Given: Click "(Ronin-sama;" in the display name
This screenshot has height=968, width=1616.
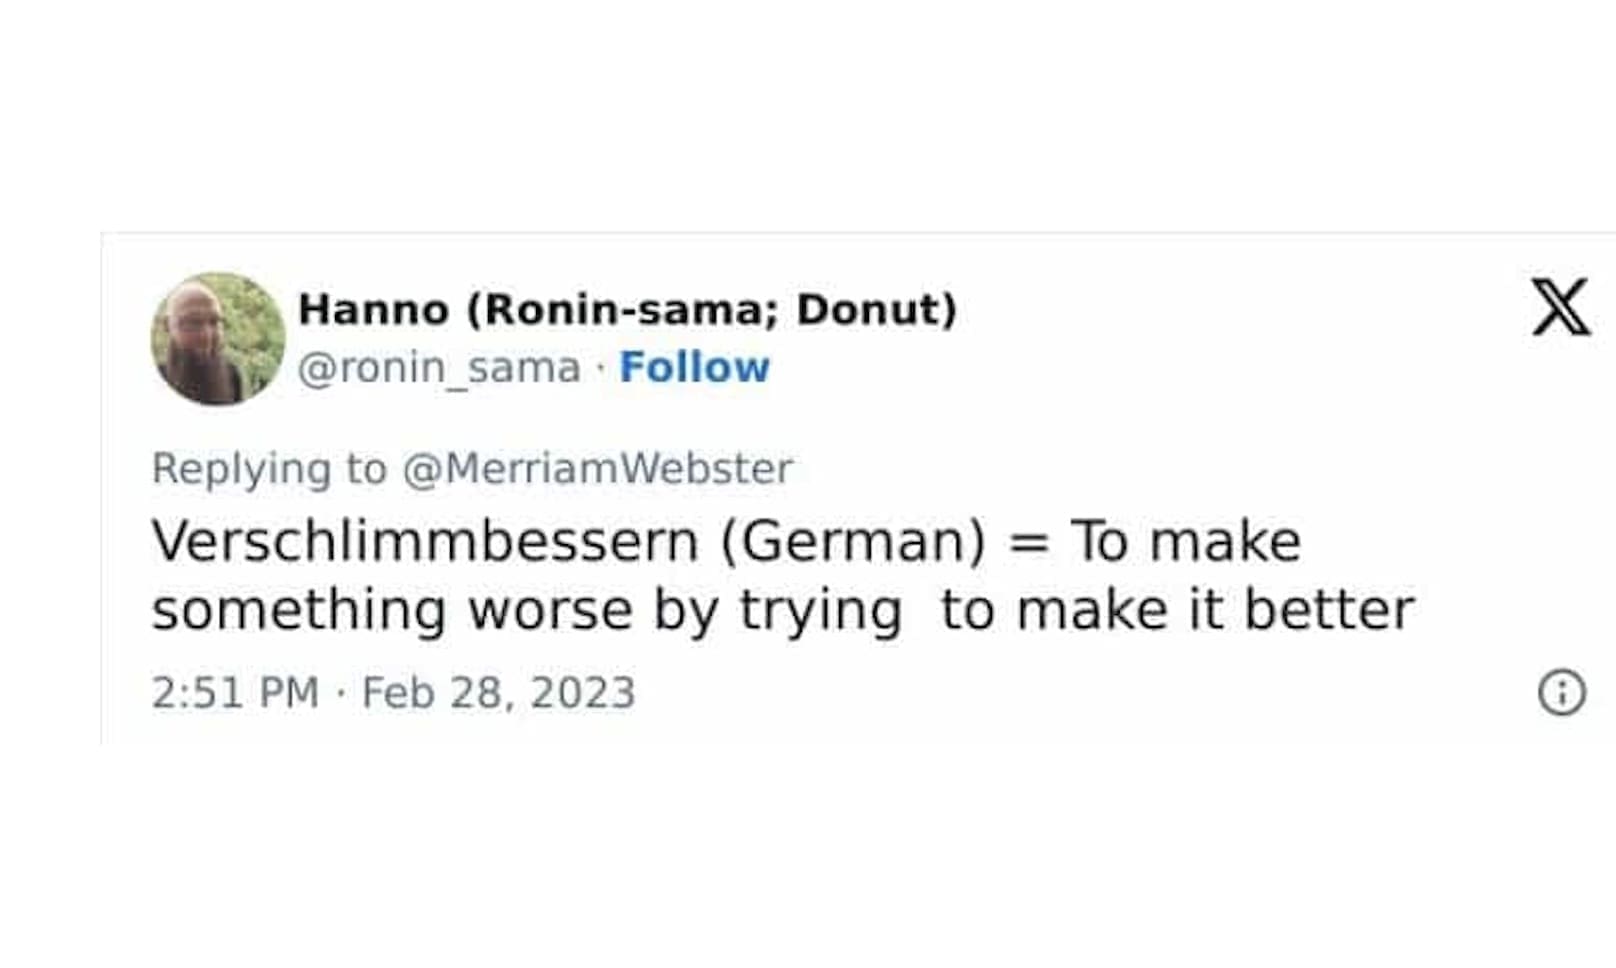Looking at the screenshot, I should point(622,309).
